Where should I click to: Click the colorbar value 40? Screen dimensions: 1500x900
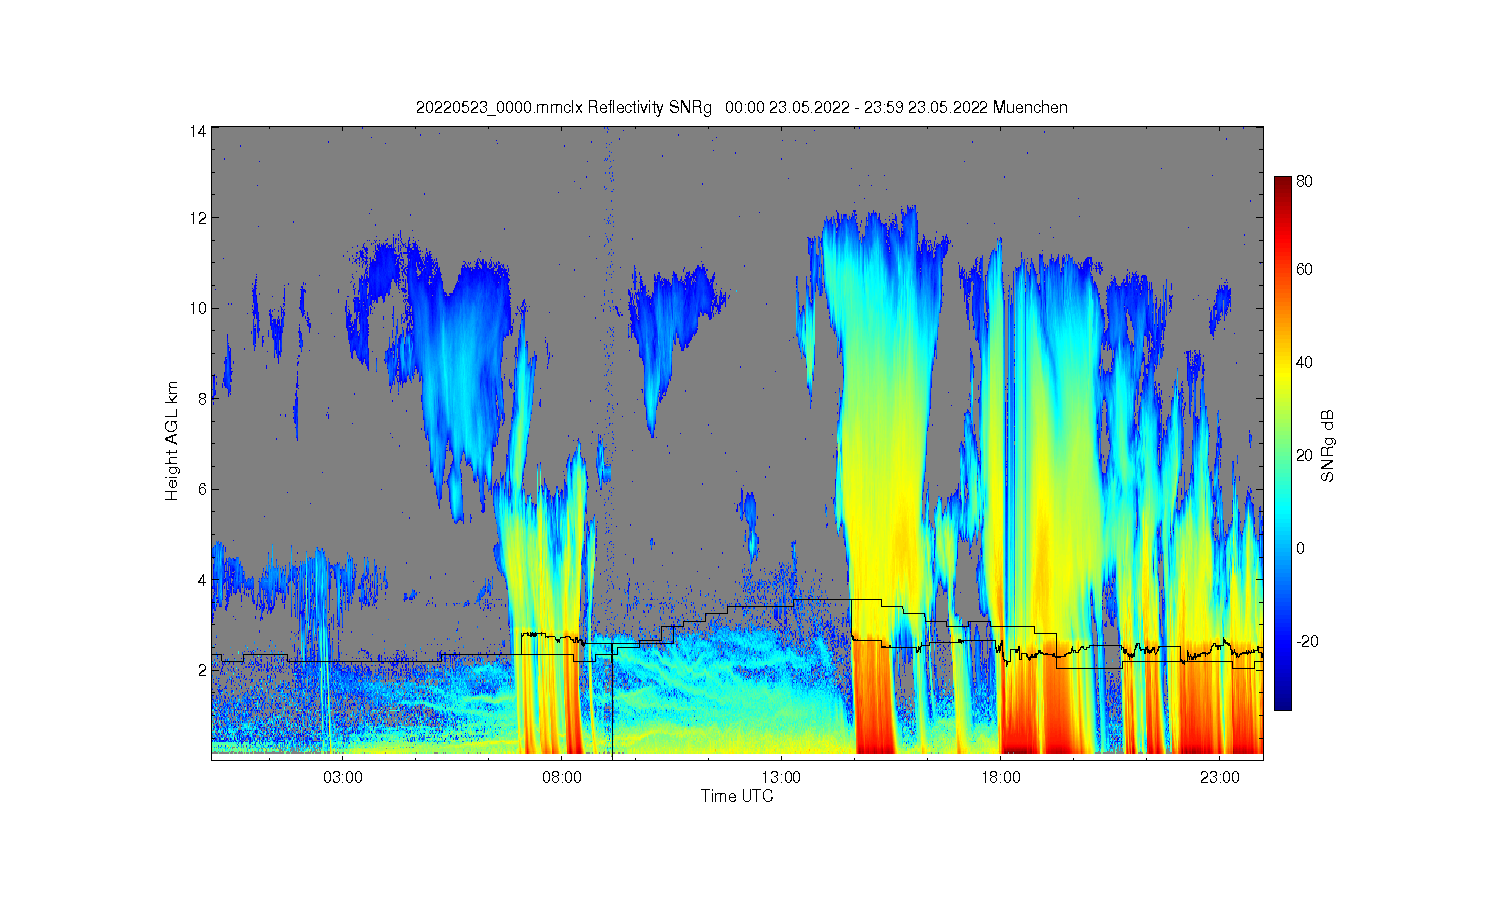[x=1304, y=362]
